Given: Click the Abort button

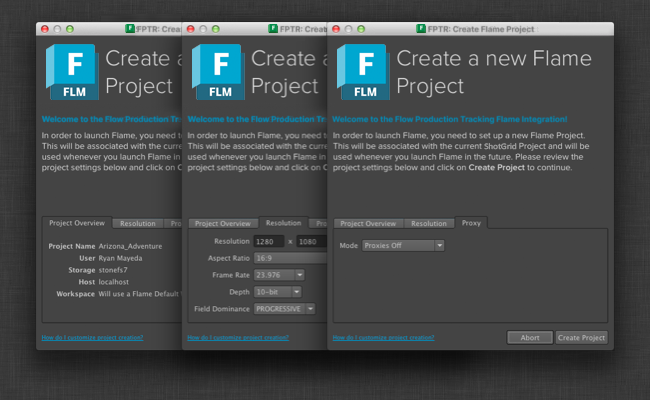Looking at the screenshot, I should tap(530, 337).
